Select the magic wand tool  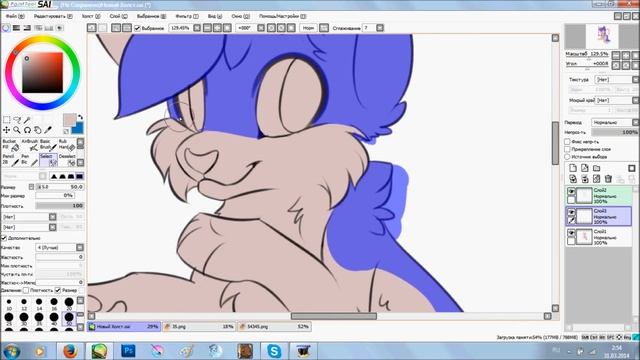[x=27, y=120]
